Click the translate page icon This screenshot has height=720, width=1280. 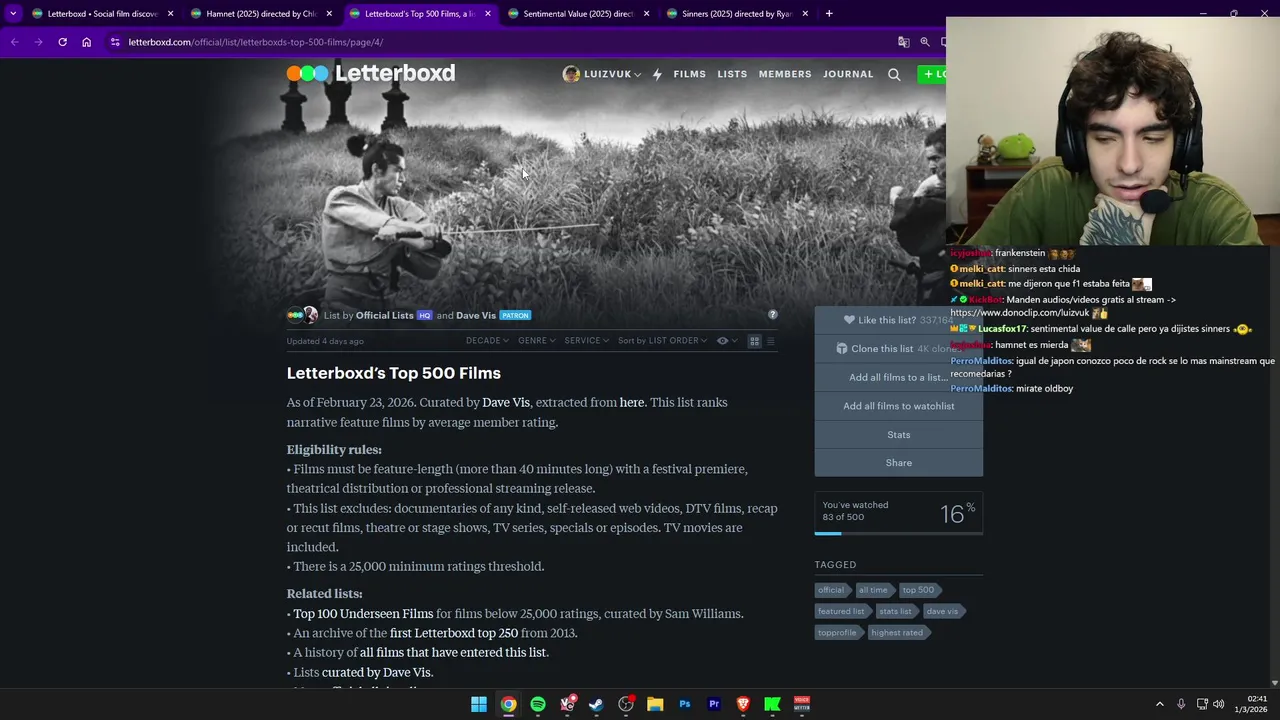(904, 42)
